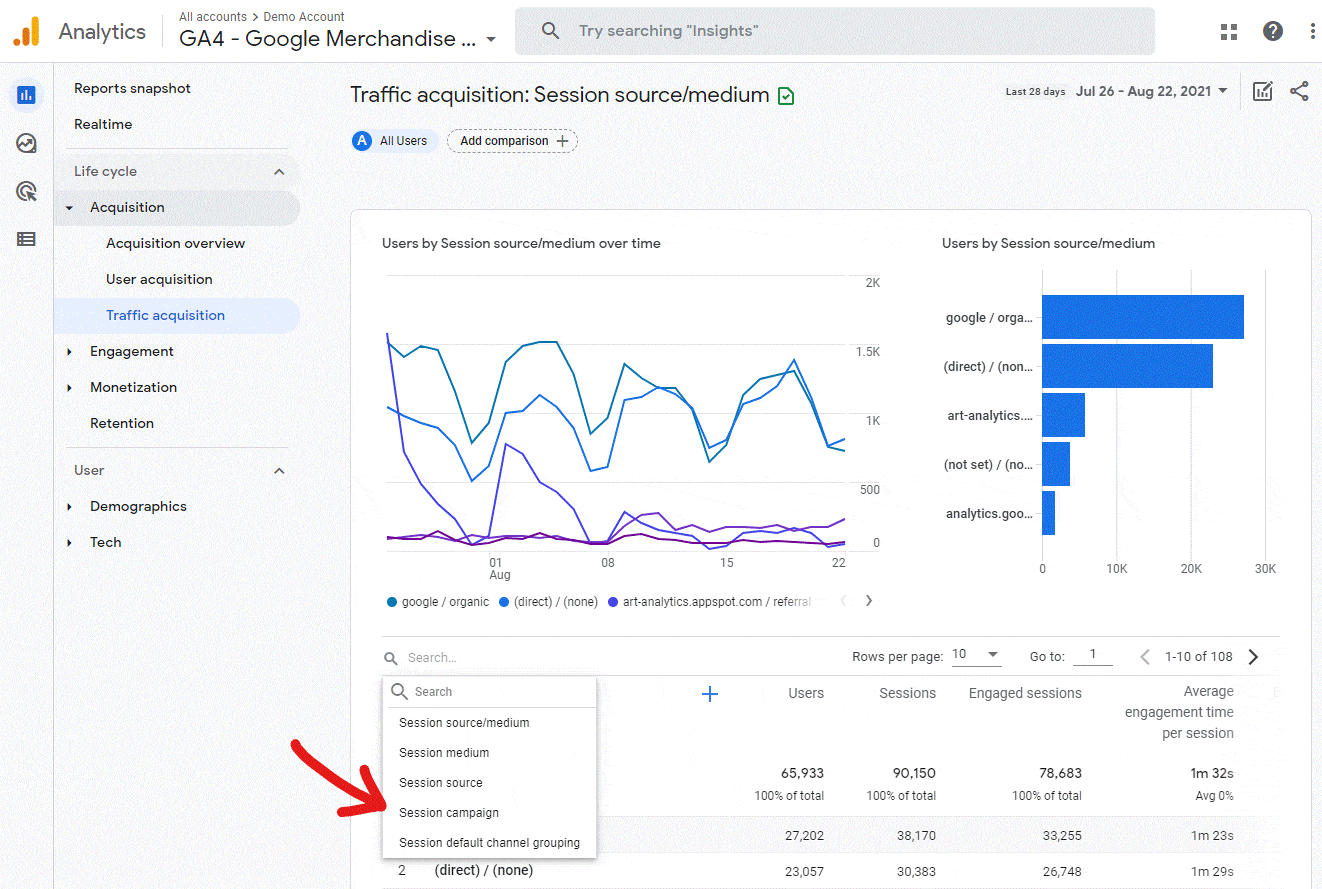Open the Help icon
Viewport: 1322px width, 889px height.
point(1273,31)
